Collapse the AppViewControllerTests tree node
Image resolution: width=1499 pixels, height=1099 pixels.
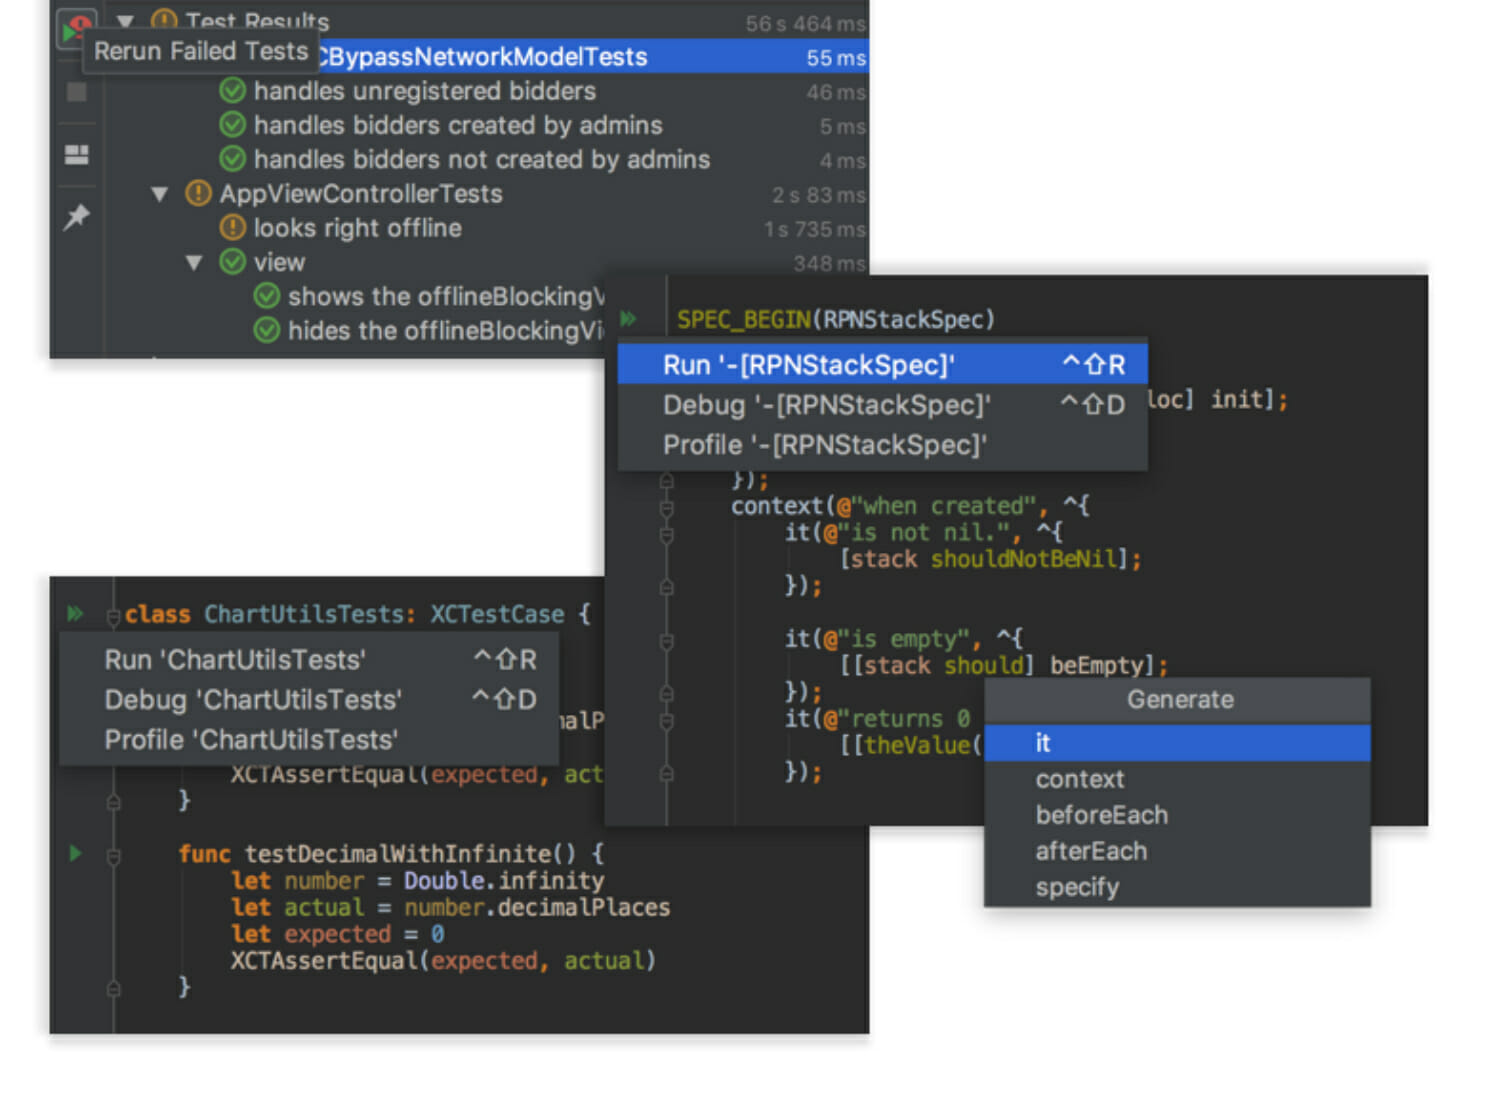159,194
